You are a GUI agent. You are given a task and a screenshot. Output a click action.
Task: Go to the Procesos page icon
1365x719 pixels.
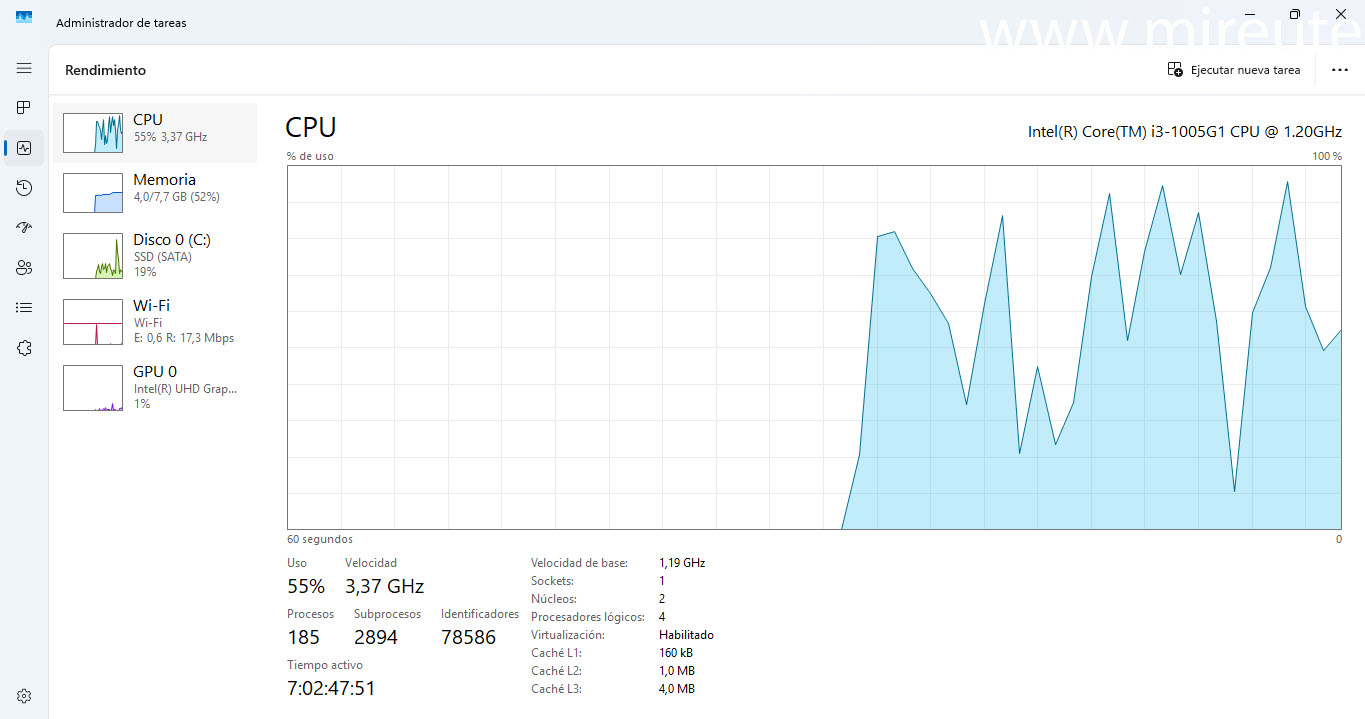[x=24, y=108]
